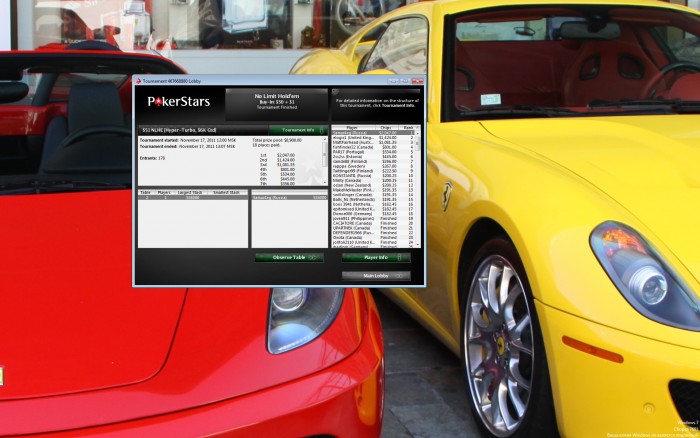This screenshot has height=438, width=700.
Task: Click the Players column header in tables list
Action: 164,192
